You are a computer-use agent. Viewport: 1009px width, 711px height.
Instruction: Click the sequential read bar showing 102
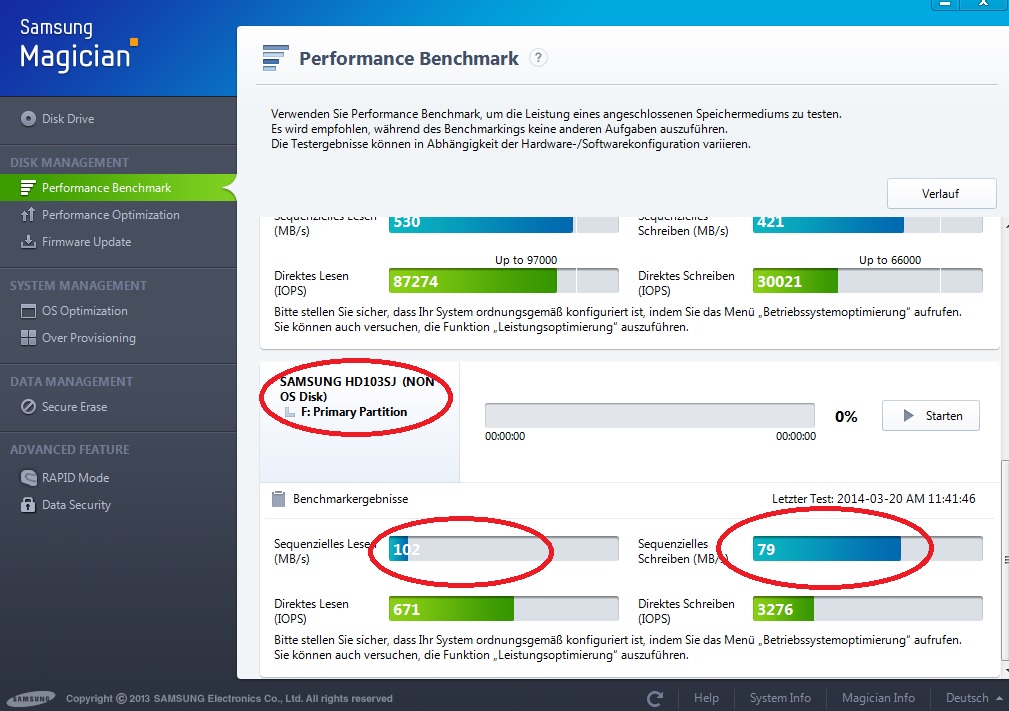click(504, 549)
